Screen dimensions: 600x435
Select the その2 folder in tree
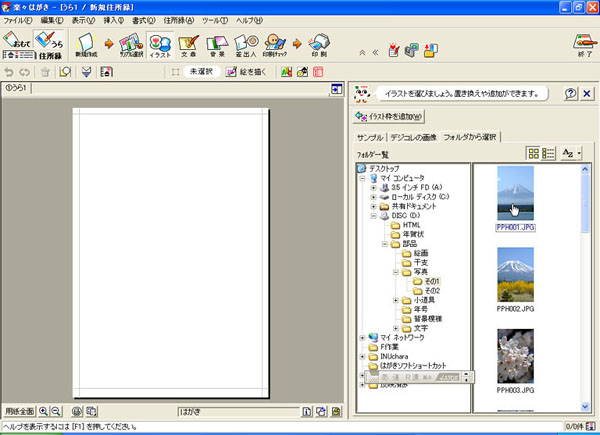[x=432, y=290]
